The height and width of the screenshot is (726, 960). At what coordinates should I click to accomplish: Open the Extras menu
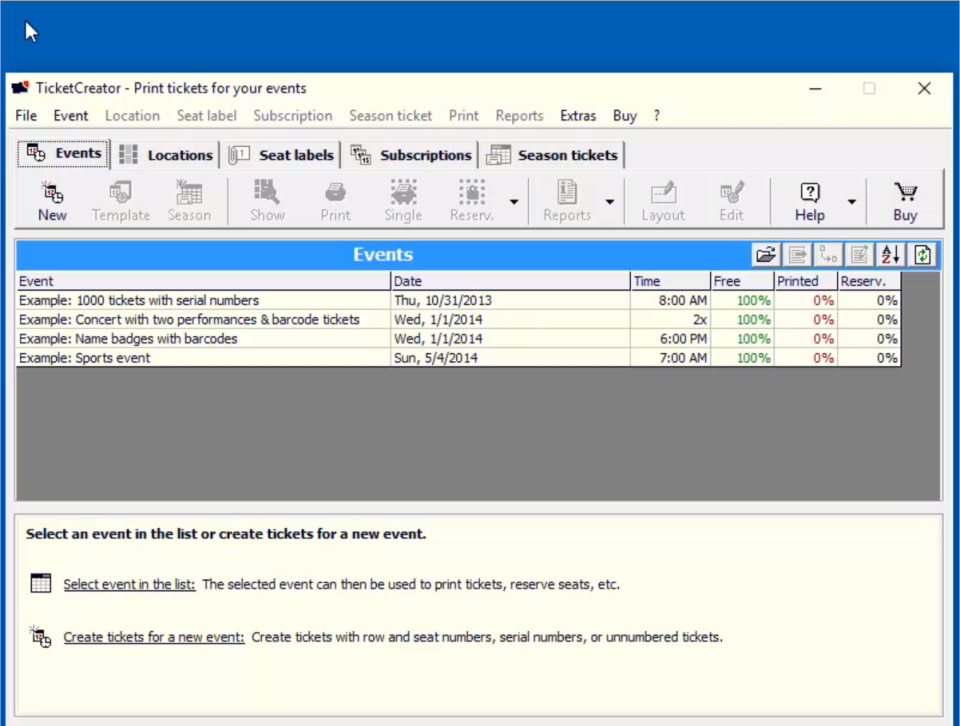pyautogui.click(x=577, y=116)
